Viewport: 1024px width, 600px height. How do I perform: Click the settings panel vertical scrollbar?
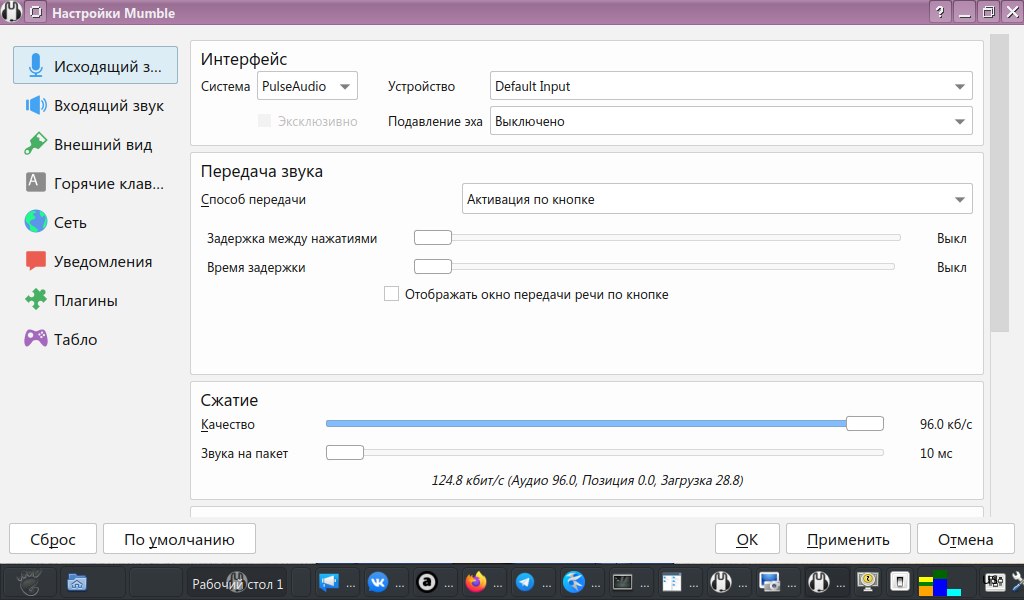(x=999, y=183)
